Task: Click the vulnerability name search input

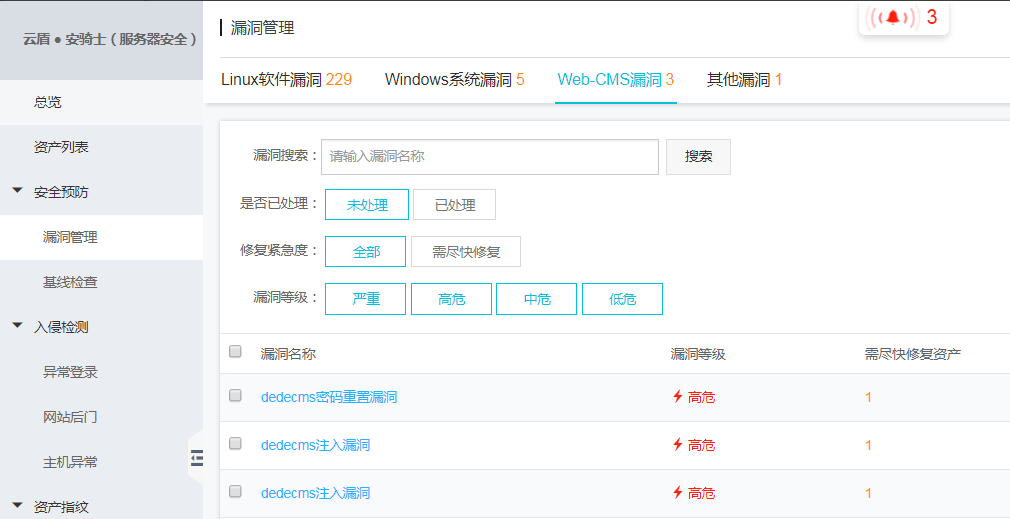Action: point(490,156)
